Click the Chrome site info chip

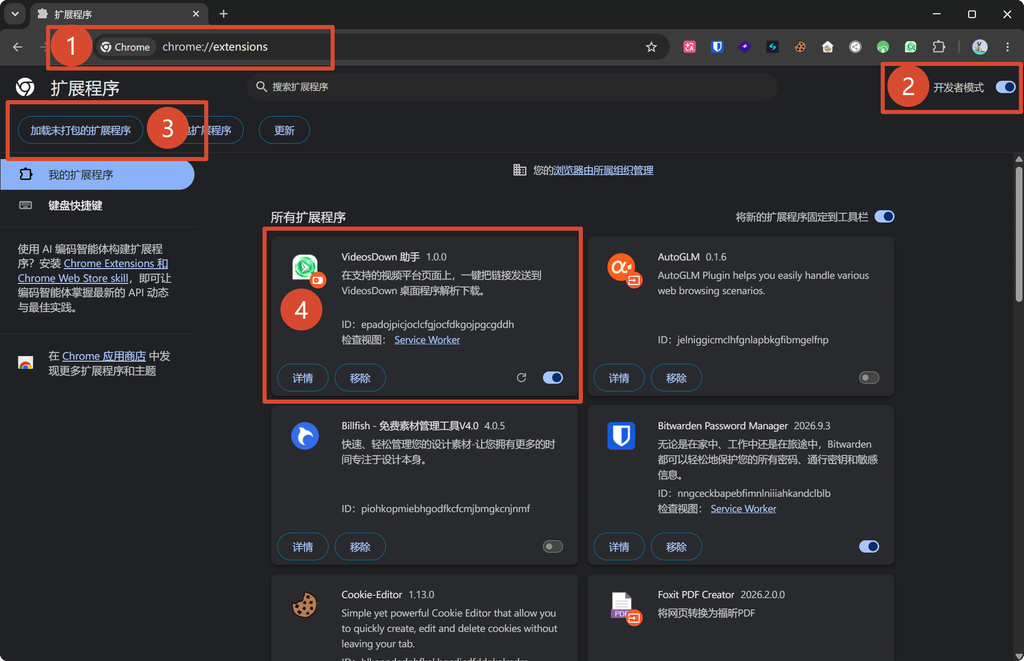pos(125,47)
